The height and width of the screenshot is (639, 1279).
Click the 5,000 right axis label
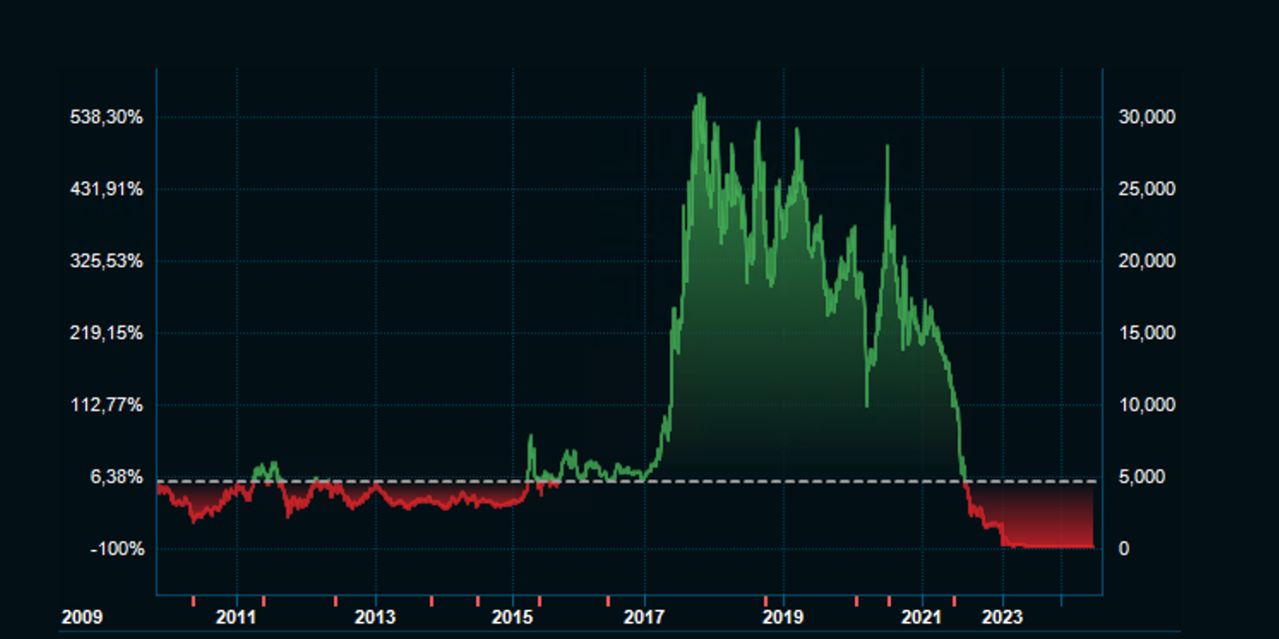(1142, 477)
